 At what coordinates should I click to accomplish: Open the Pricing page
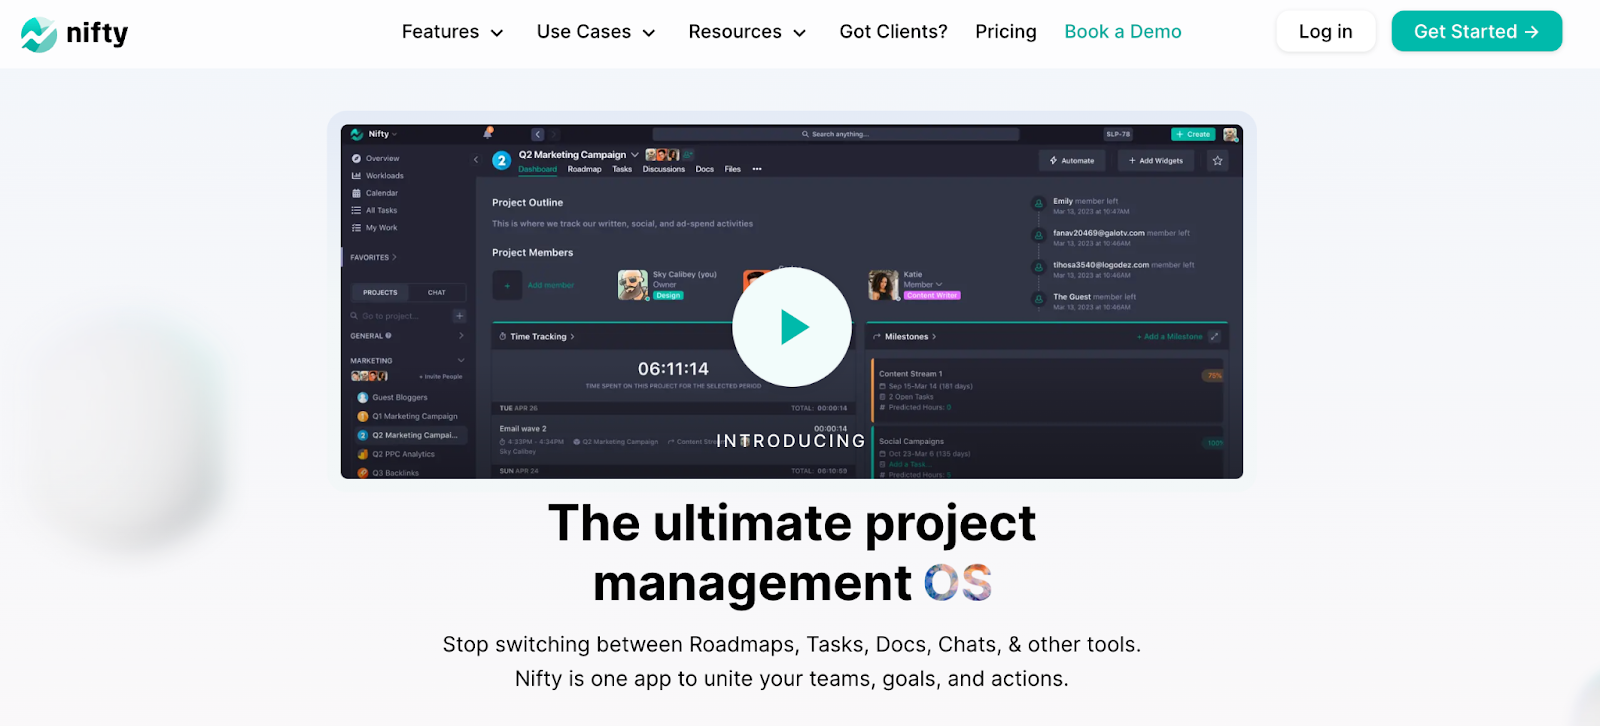coord(1006,32)
